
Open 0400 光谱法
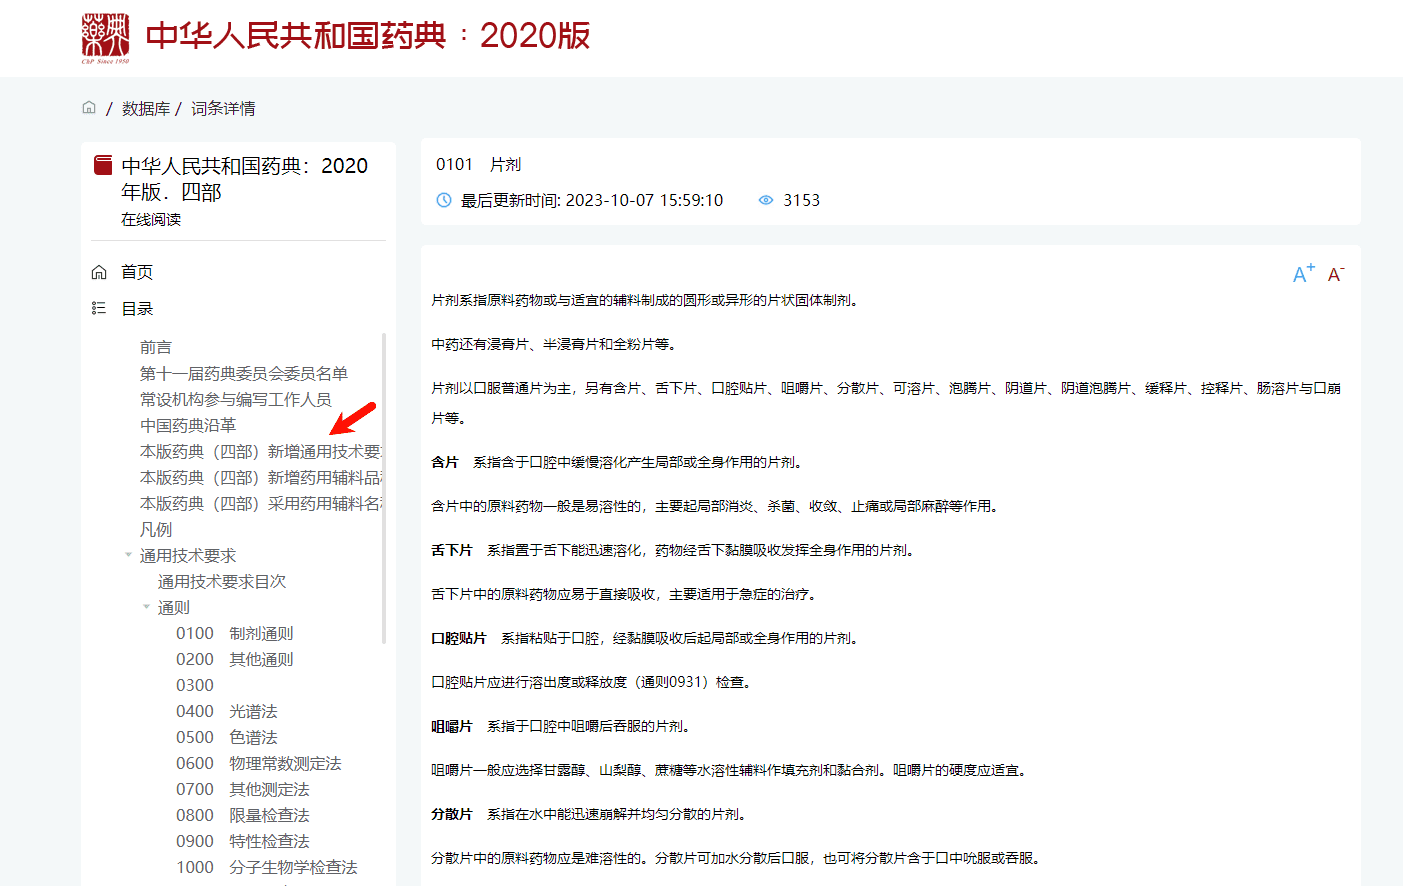(x=227, y=711)
